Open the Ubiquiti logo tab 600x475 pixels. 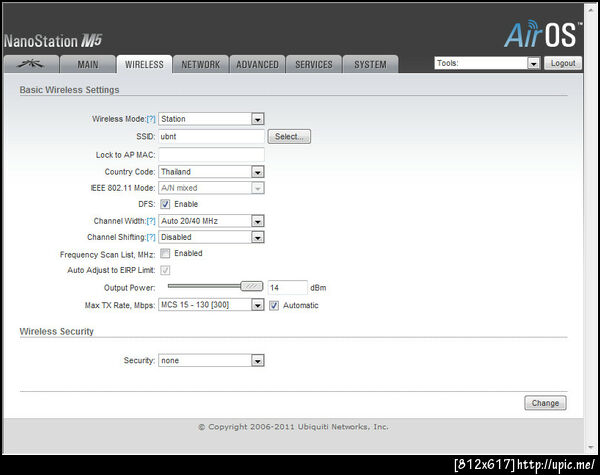pos(31,64)
